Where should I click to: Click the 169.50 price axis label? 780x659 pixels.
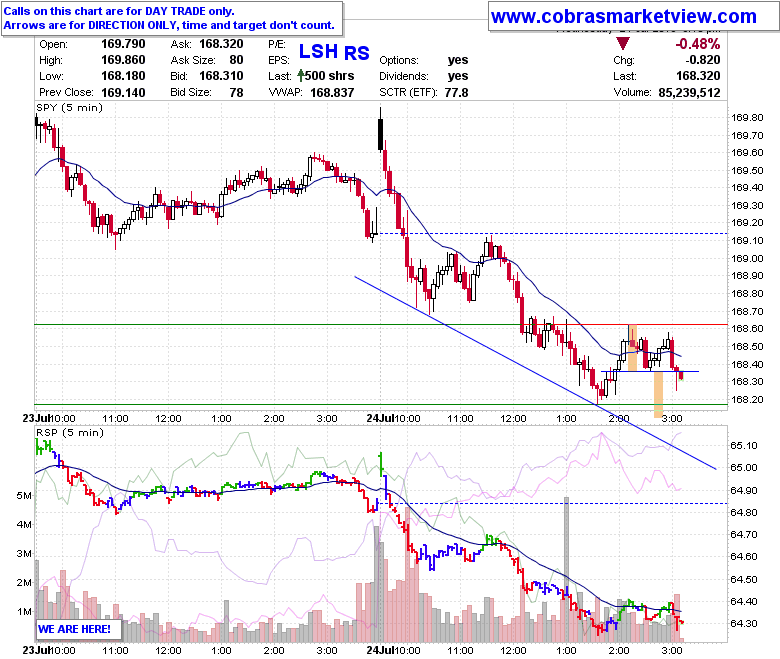point(747,171)
